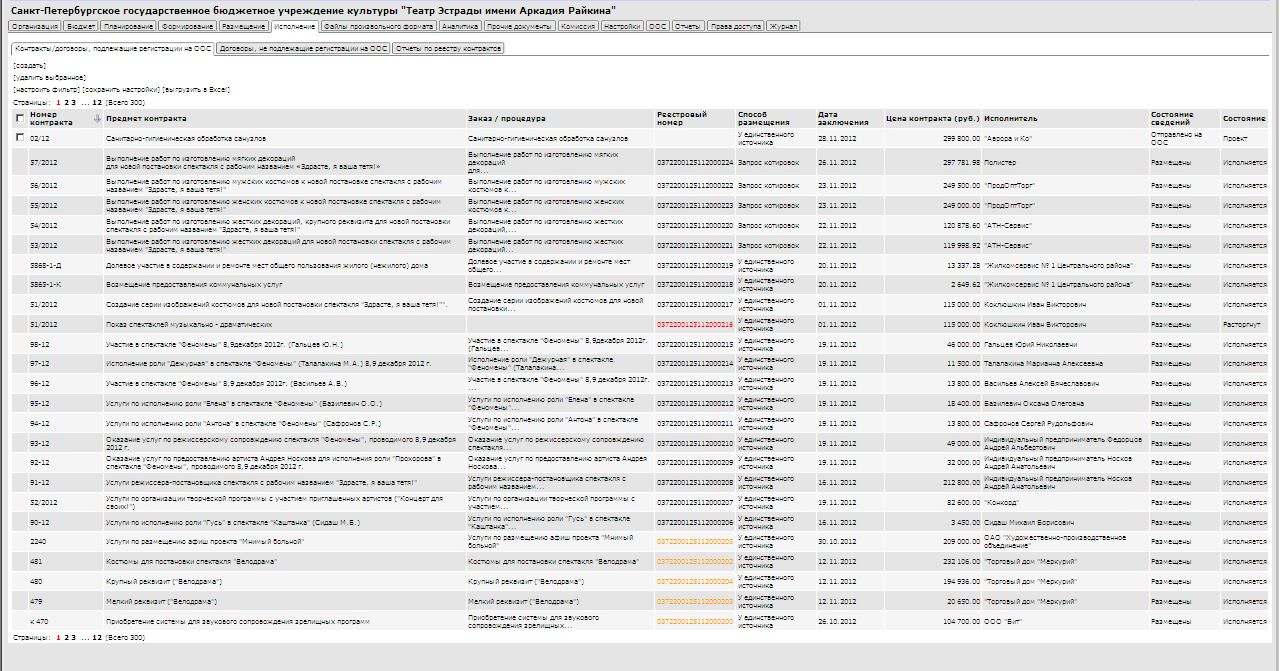
Task: Export via the [выгрузить в Excel] link
Action: [x=198, y=90]
